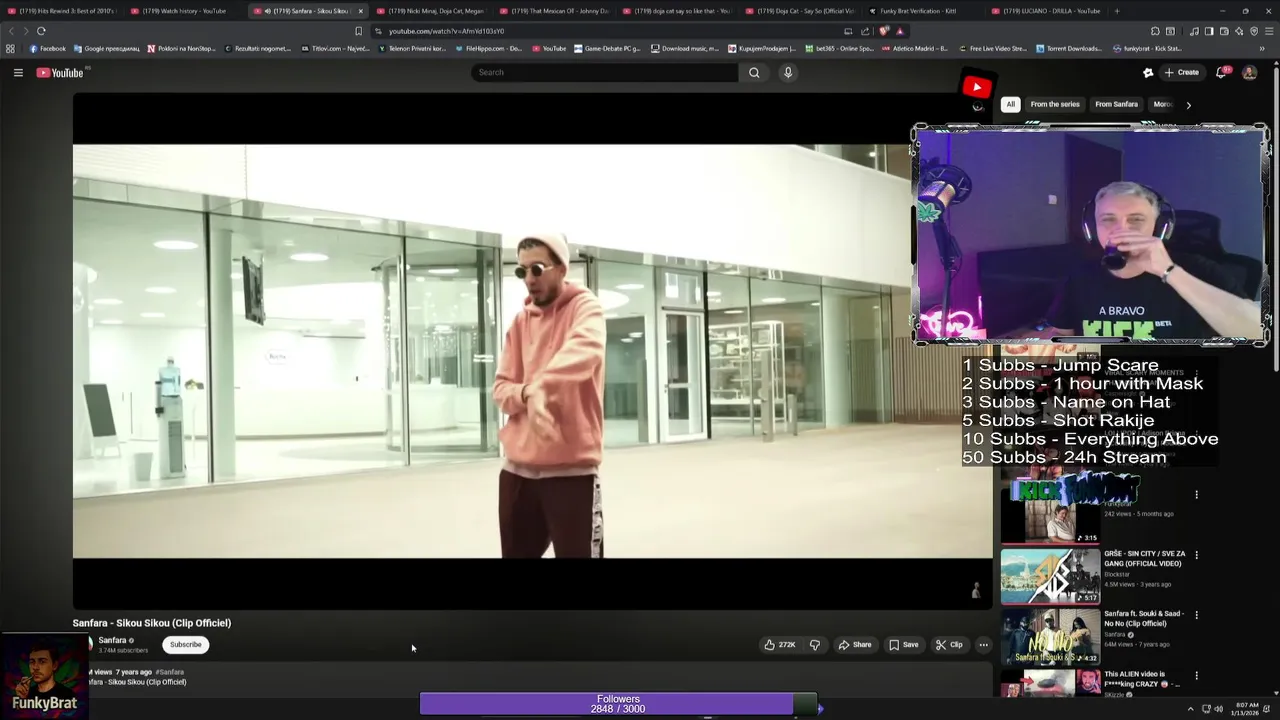The height and width of the screenshot is (720, 1280).
Task: Open the funkybrat Kick Stat bookmark
Action: 1146,48
